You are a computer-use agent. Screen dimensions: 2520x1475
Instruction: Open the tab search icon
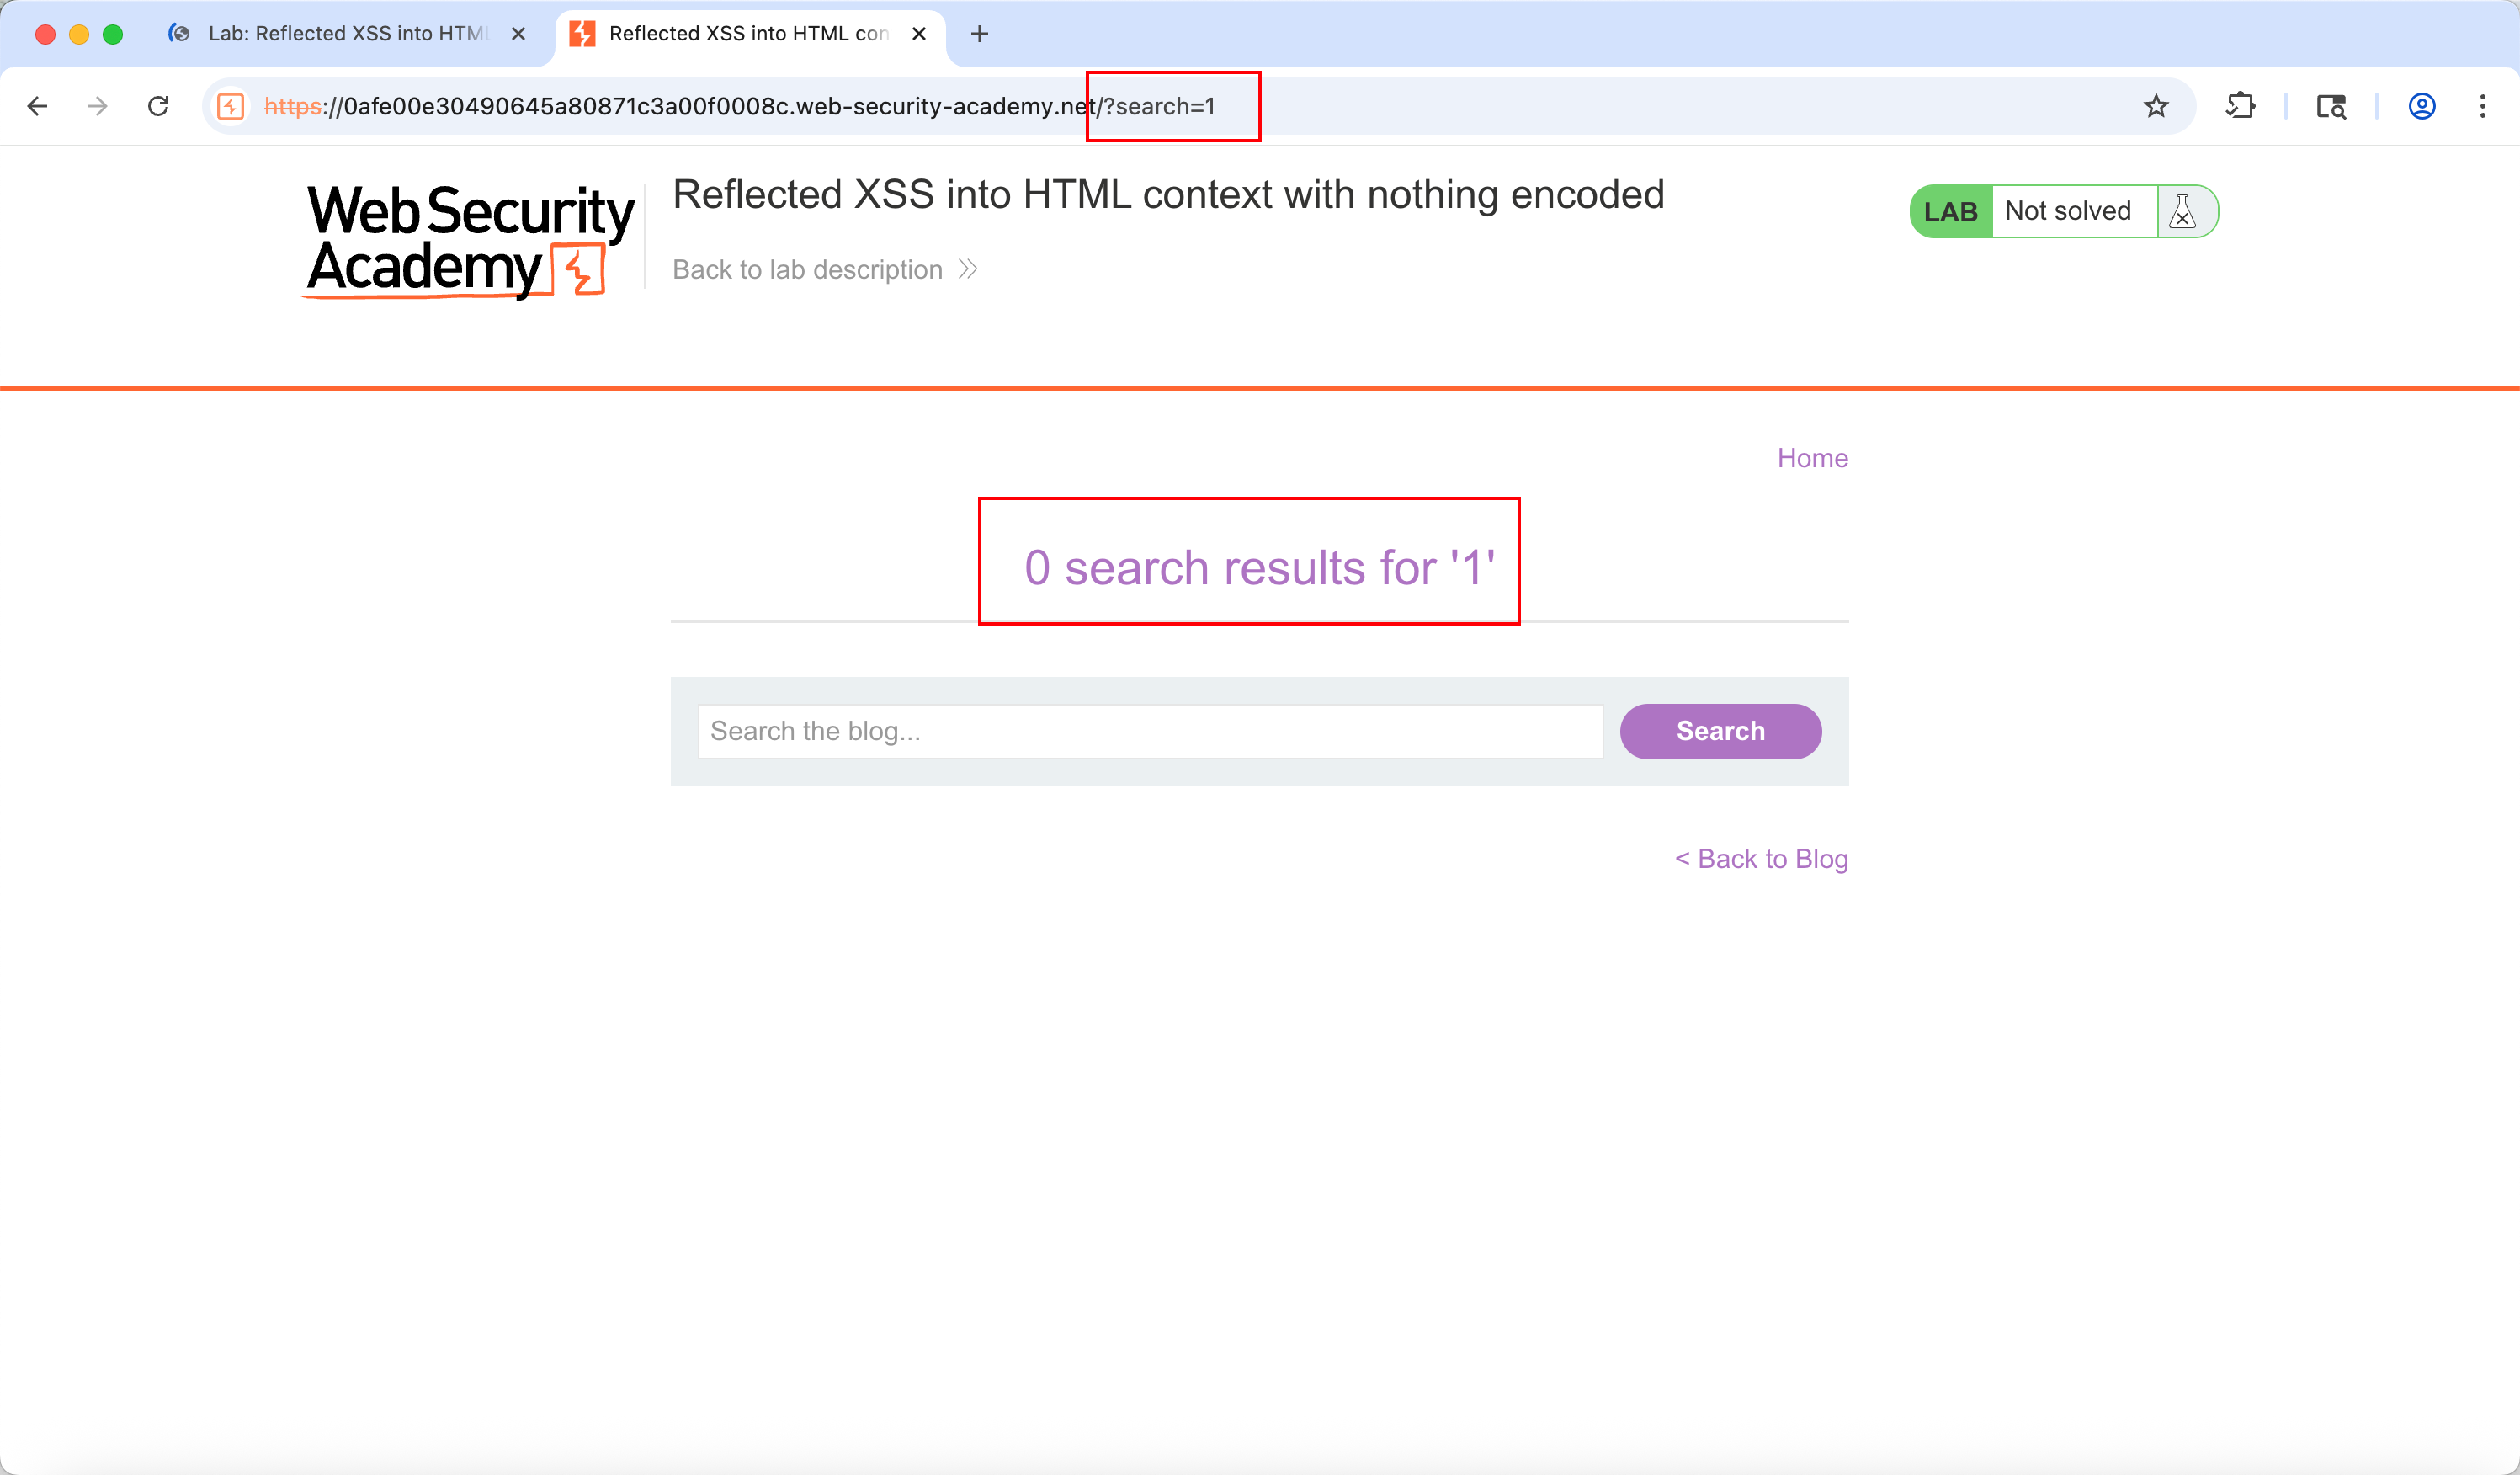[2331, 106]
